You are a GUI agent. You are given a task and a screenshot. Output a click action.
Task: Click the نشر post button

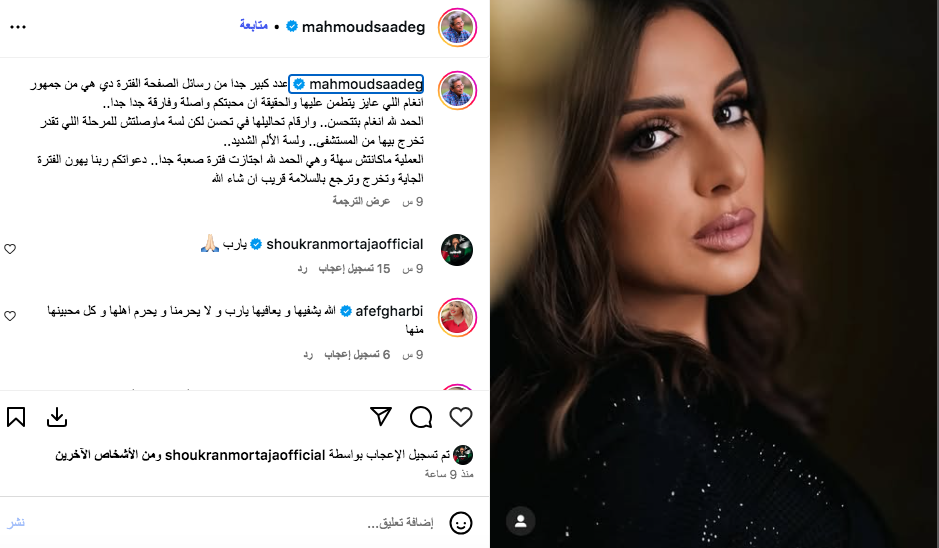pos(16,522)
